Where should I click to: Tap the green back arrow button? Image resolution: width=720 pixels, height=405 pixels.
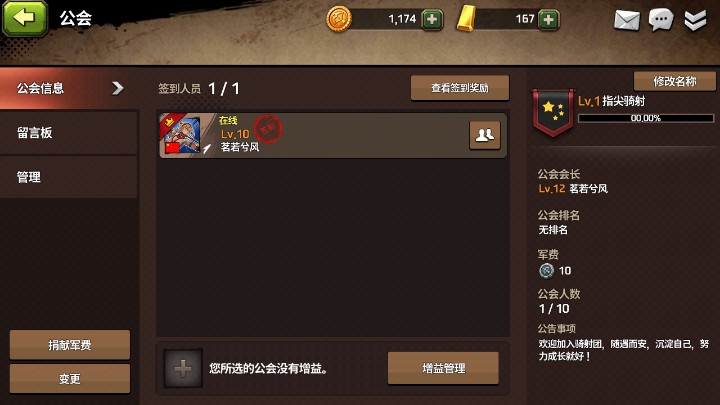click(x=25, y=18)
